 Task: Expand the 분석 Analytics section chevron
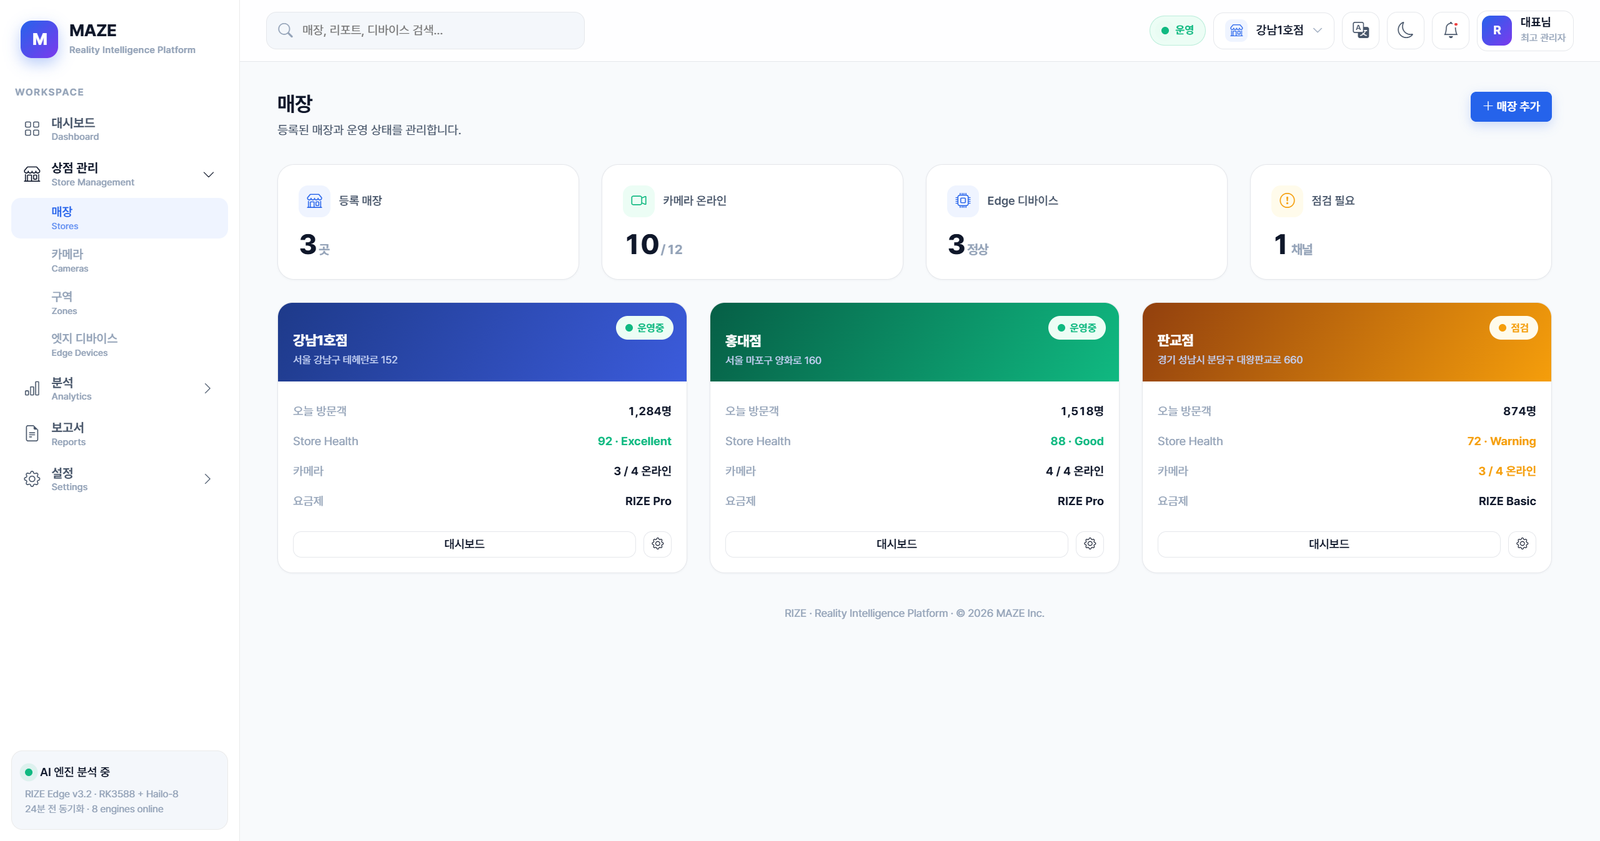208,388
